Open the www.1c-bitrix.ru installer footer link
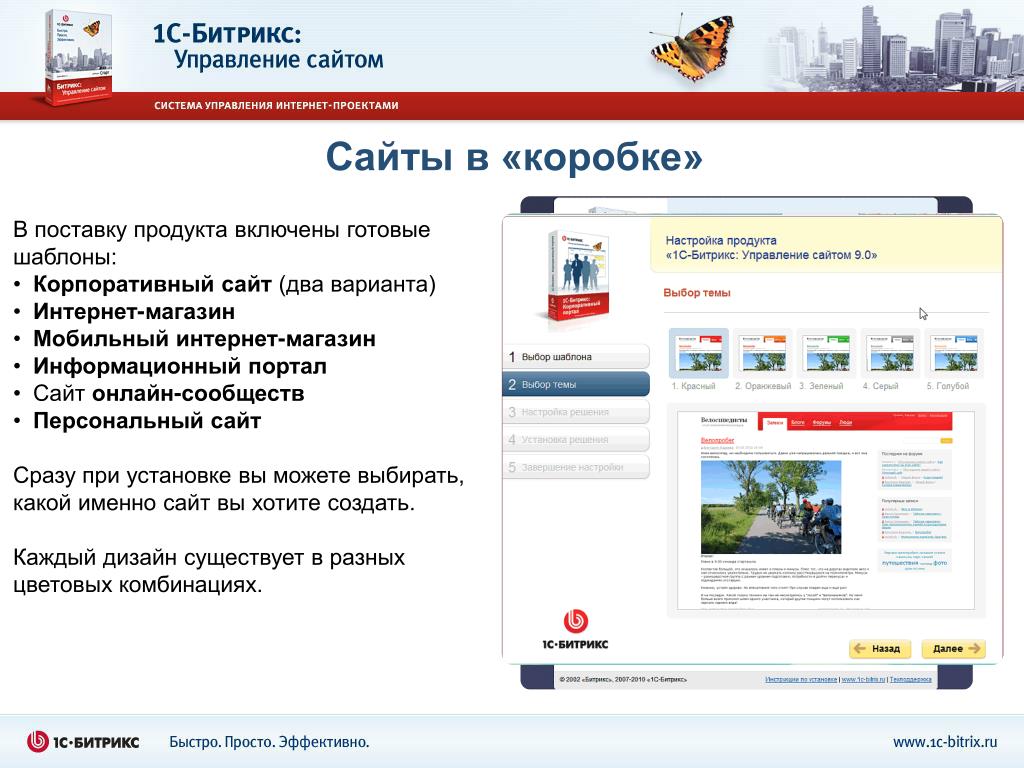This screenshot has width=1024, height=768. click(x=863, y=679)
